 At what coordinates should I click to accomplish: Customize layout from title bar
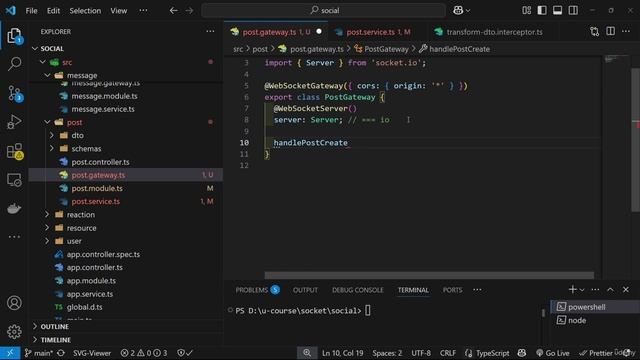coord(527,11)
